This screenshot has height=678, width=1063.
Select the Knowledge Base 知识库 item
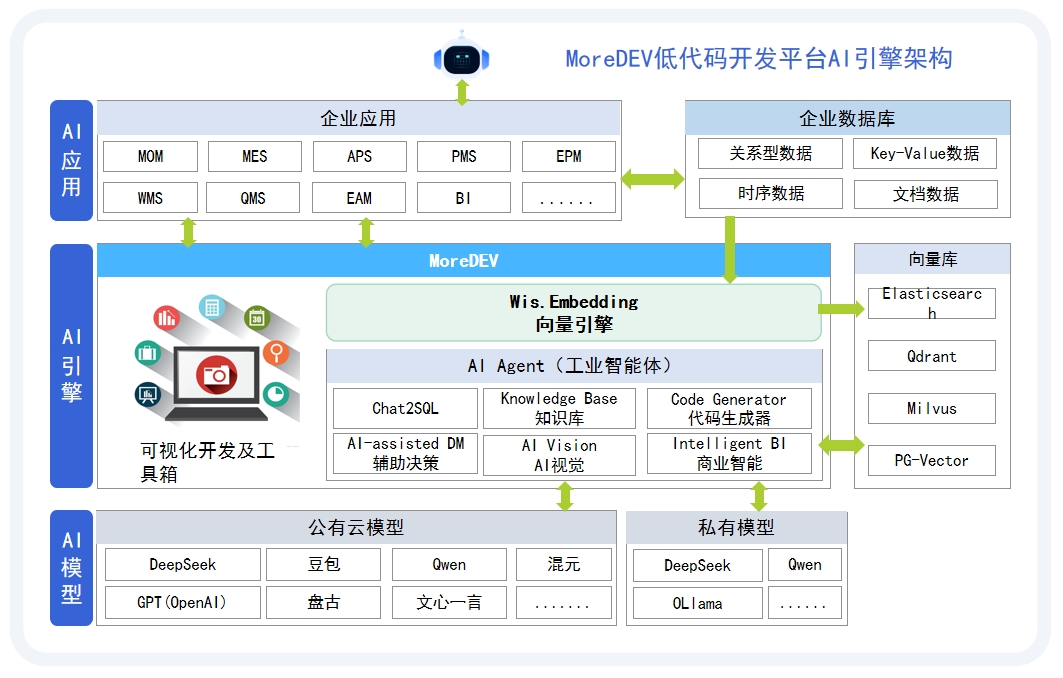tap(559, 408)
